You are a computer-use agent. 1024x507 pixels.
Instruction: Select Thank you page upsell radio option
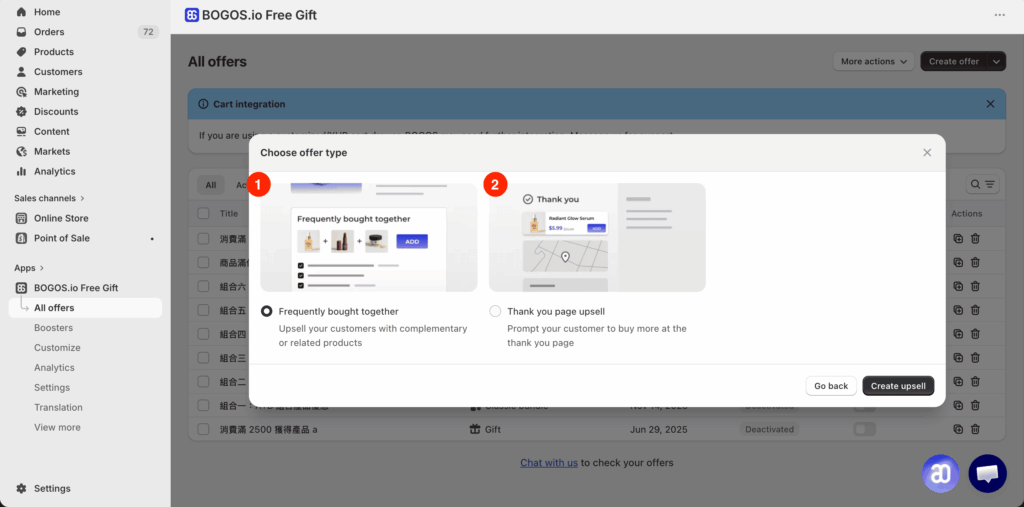(495, 312)
